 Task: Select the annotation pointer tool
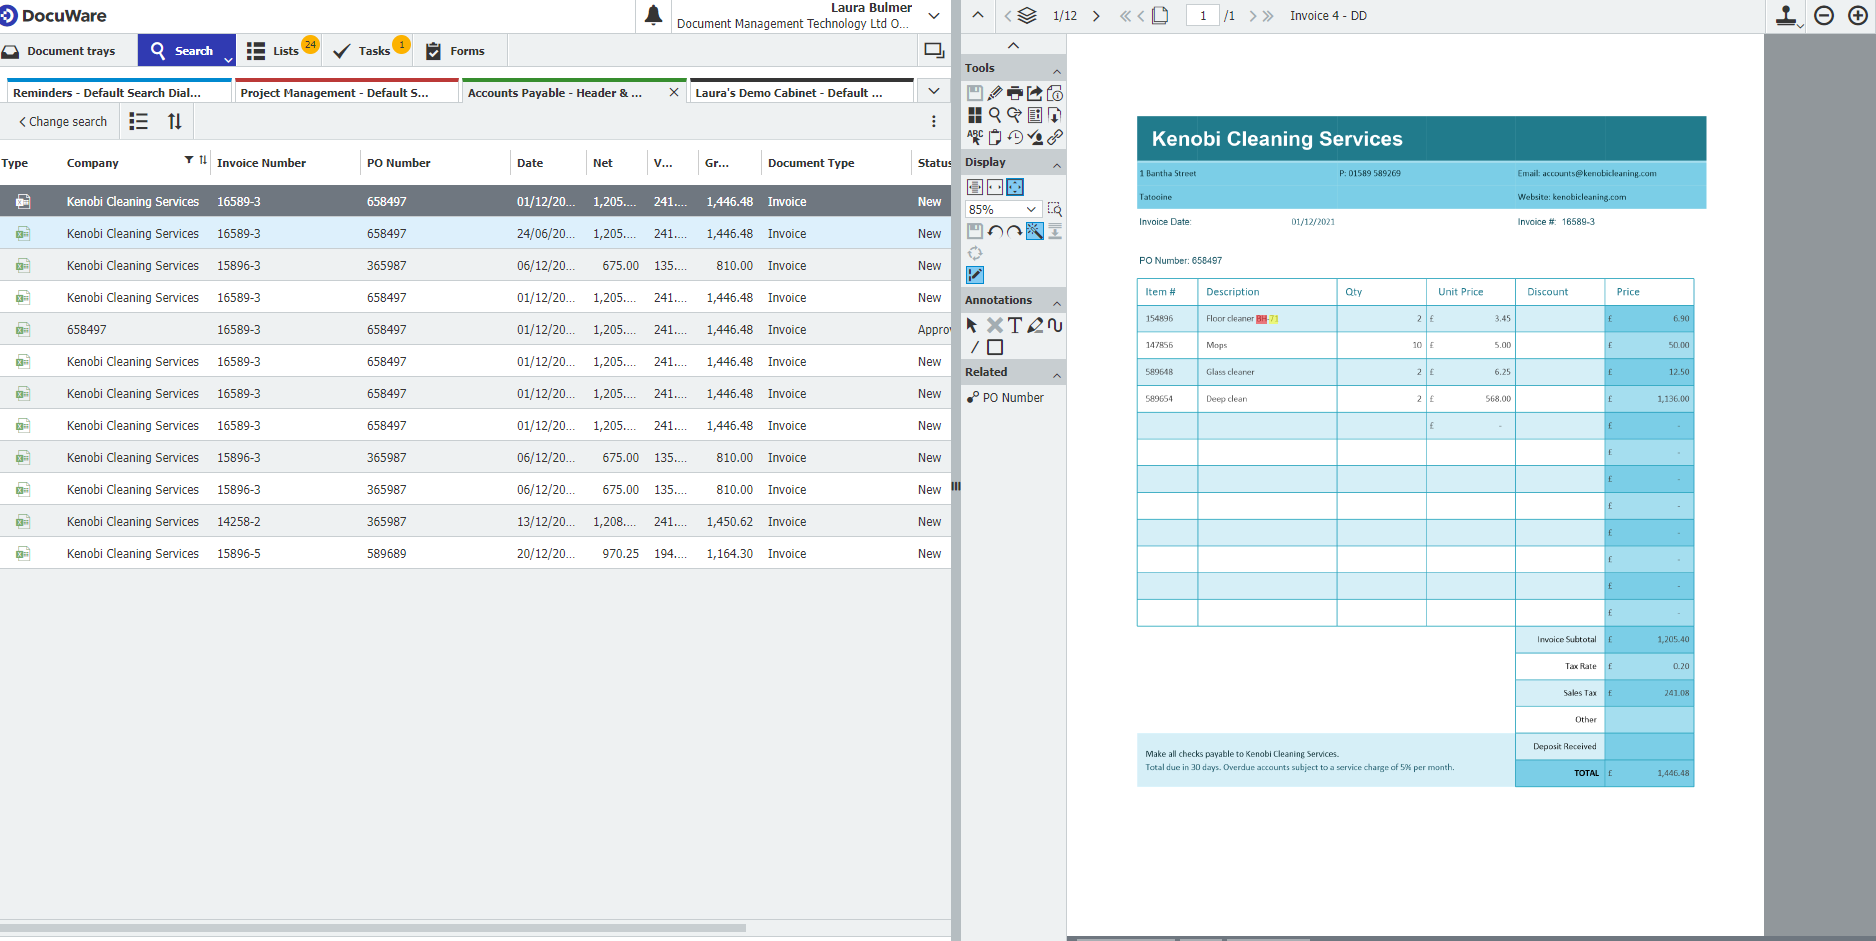tap(971, 325)
